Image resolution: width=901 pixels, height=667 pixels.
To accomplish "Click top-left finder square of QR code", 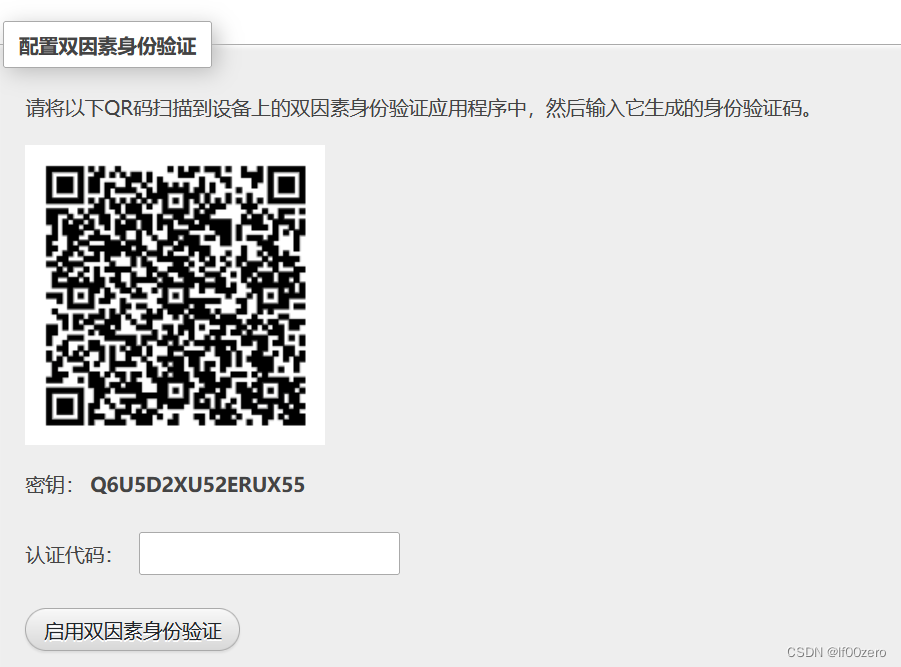I will [x=65, y=185].
